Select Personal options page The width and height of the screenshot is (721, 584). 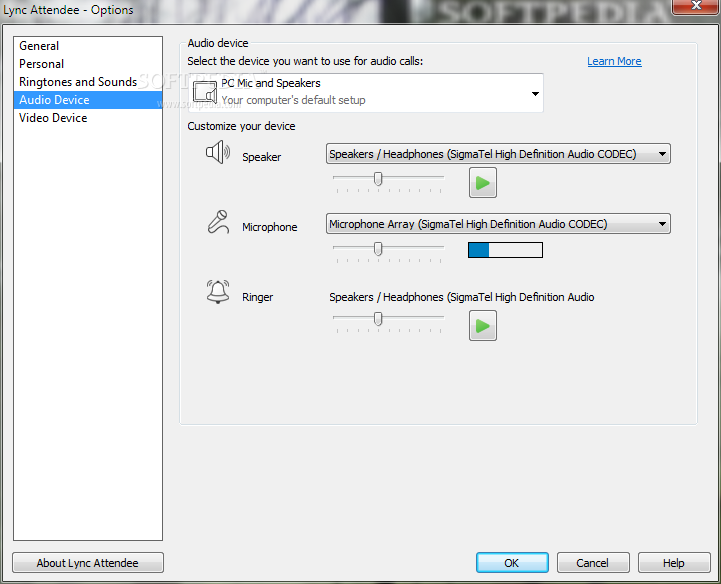coord(88,64)
